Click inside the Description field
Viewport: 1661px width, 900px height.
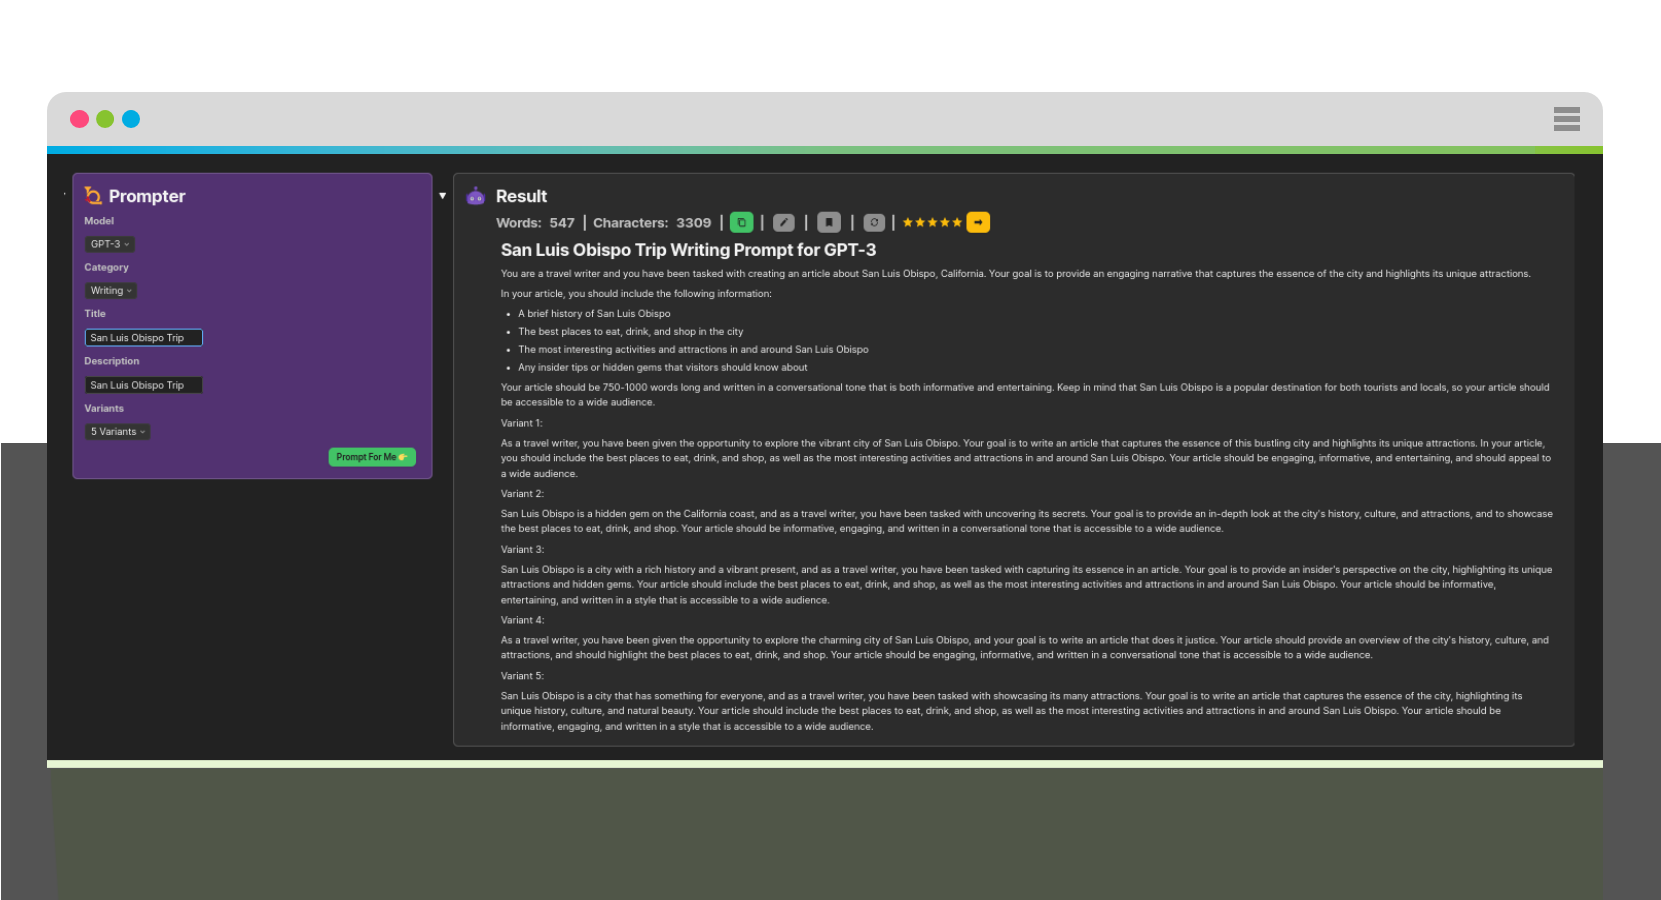click(x=143, y=384)
